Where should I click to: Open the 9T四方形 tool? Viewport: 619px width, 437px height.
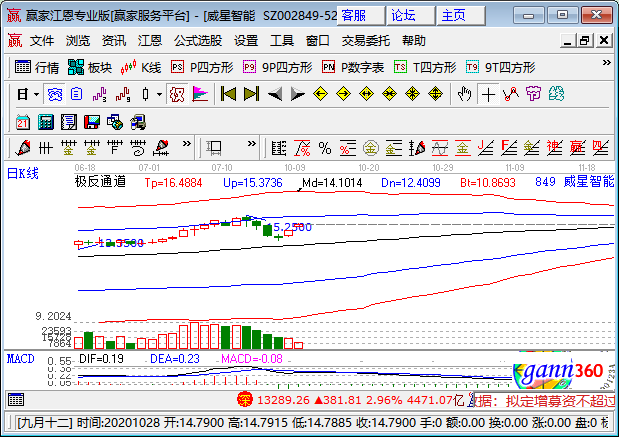[x=500, y=68]
